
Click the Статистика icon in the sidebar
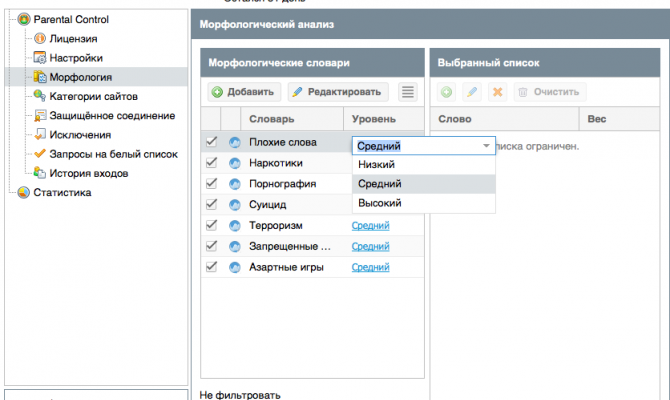tap(23, 193)
